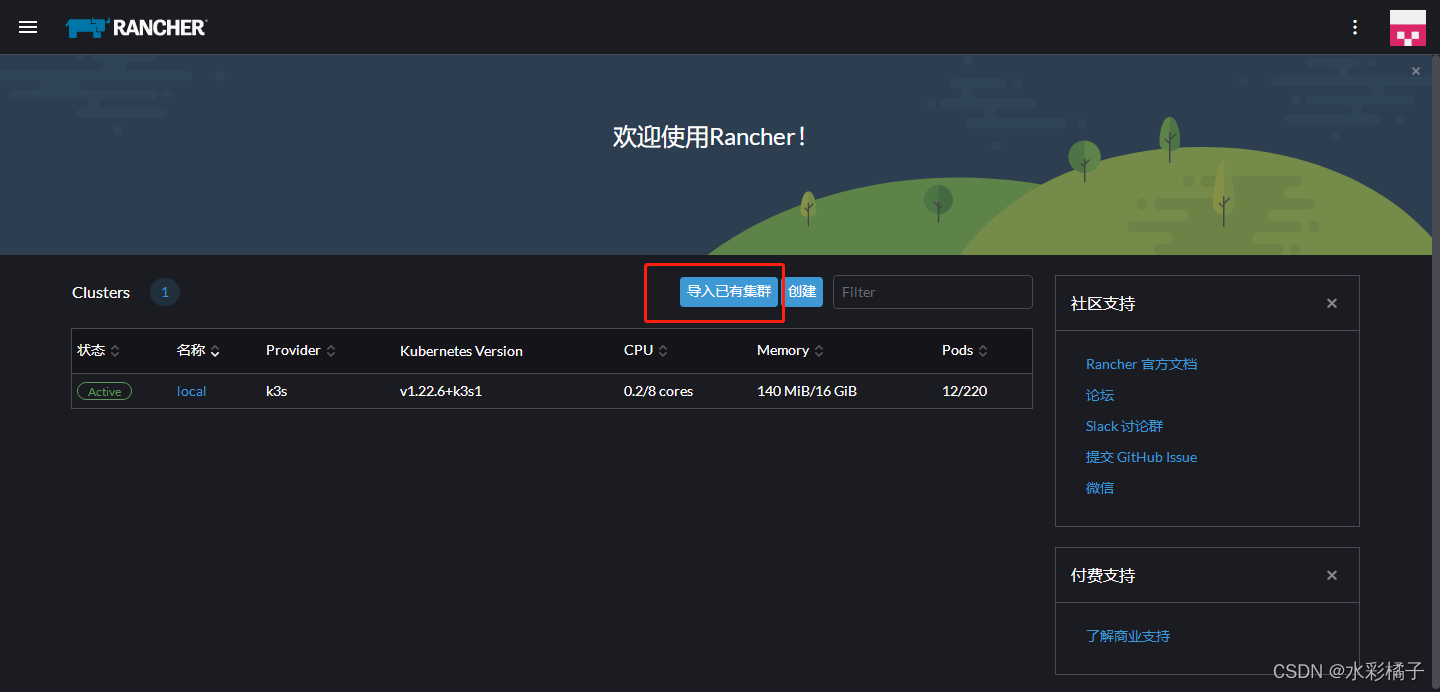
Task: Close the 付费支持 panel
Action: click(x=1331, y=575)
